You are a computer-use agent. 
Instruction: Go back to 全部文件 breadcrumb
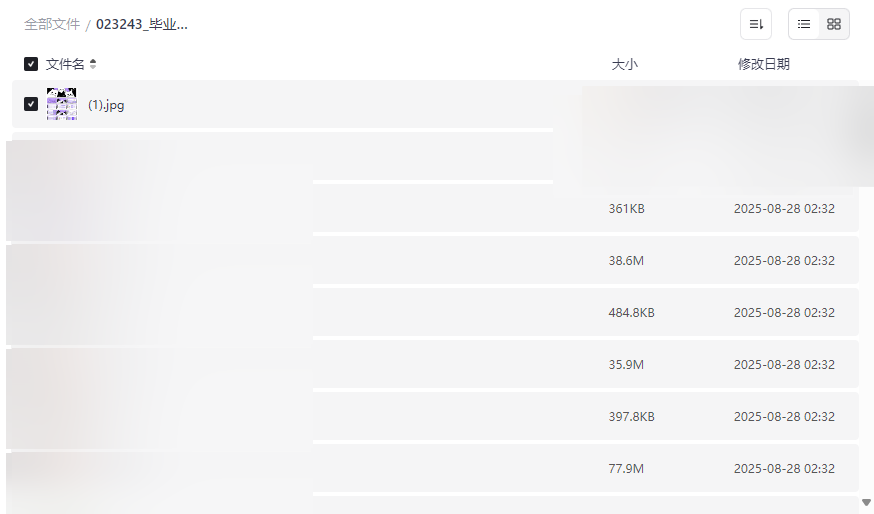pos(52,24)
